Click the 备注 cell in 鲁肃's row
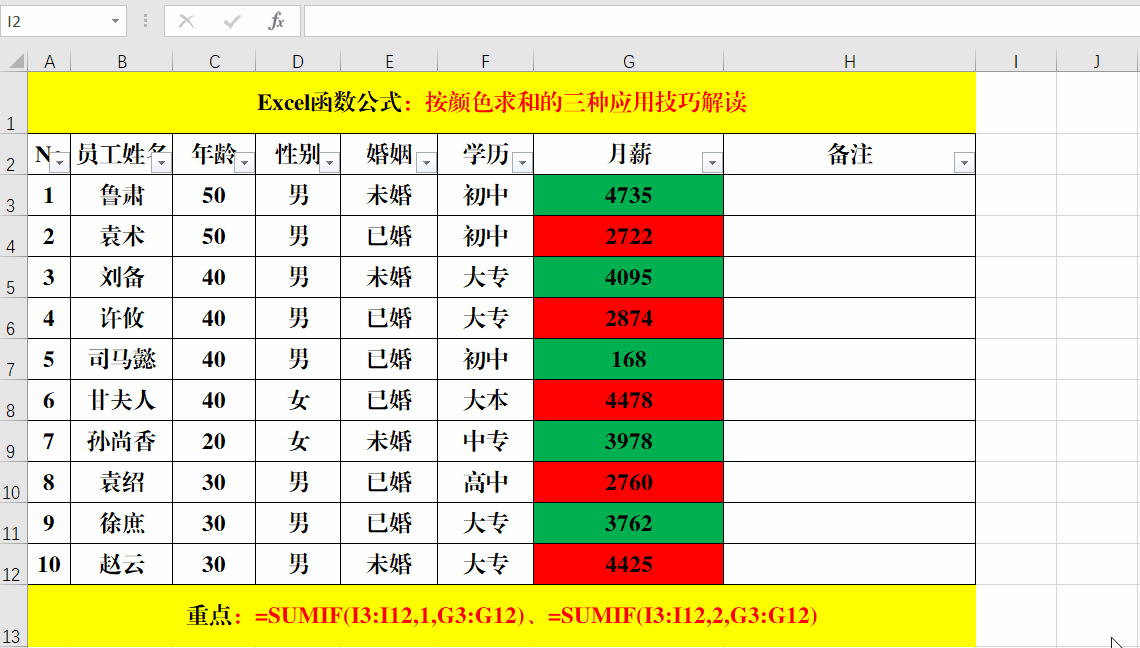The image size is (1140, 648). pos(849,195)
